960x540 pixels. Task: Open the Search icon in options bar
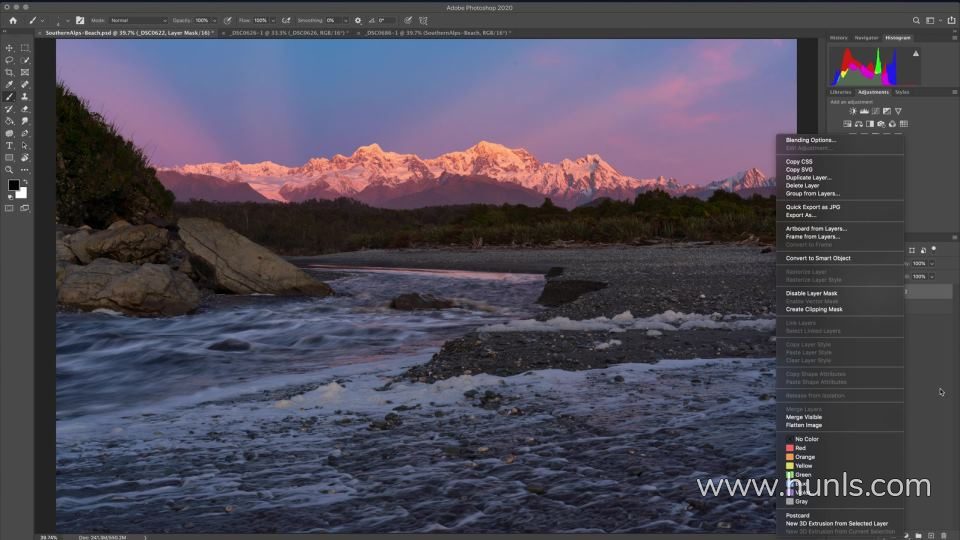tap(916, 20)
